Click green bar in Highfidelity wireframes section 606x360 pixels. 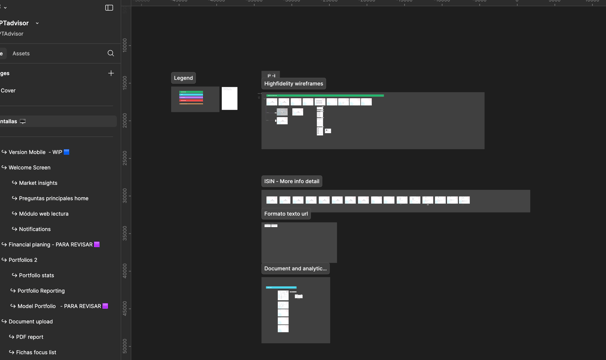pyautogui.click(x=325, y=96)
